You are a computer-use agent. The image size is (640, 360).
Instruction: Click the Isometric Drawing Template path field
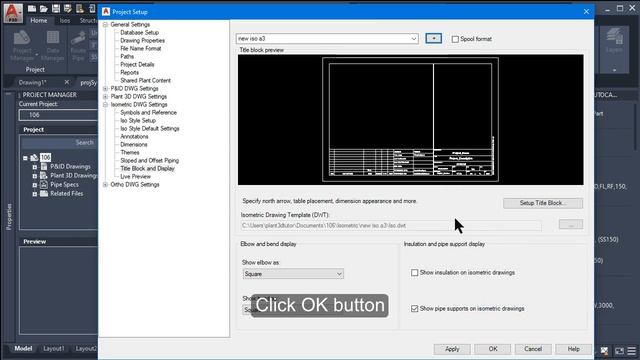tap(391, 225)
